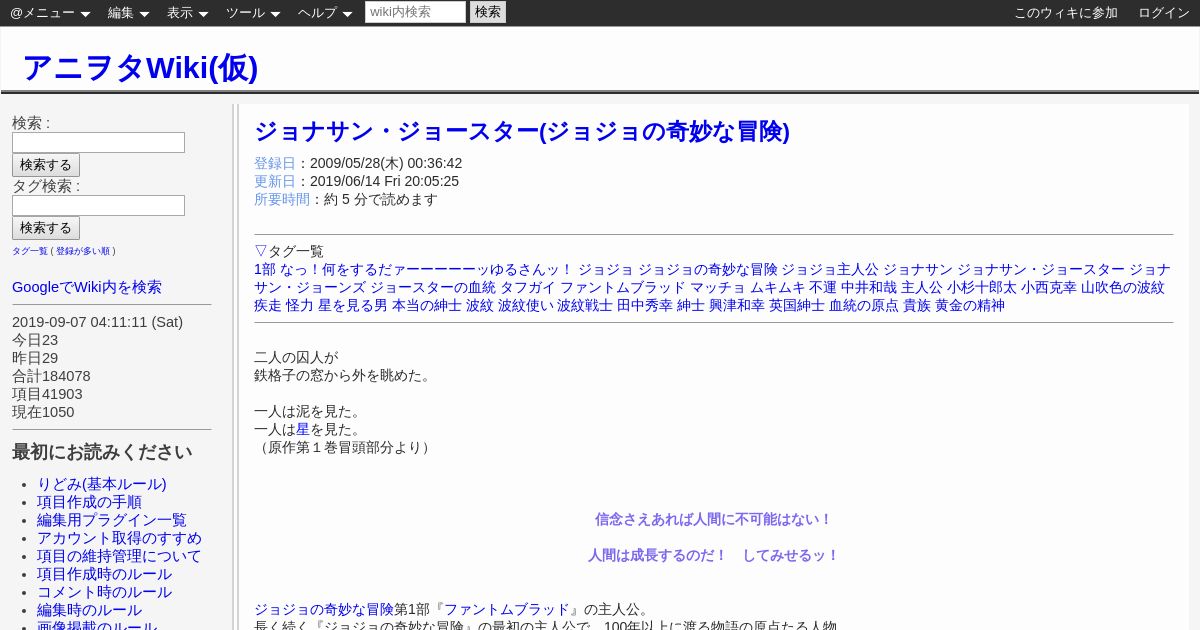The image size is (1200, 630).
Task: Click the 所要時間 label link
Action: click(282, 199)
